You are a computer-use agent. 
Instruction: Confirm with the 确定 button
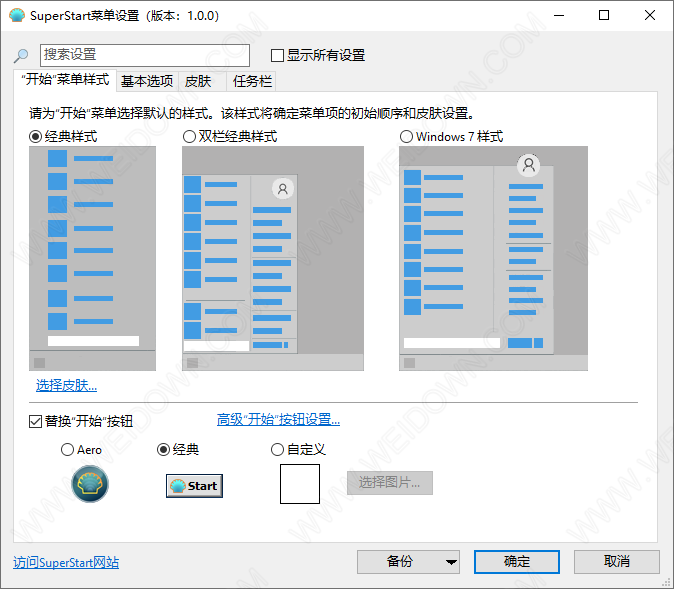pos(517,561)
